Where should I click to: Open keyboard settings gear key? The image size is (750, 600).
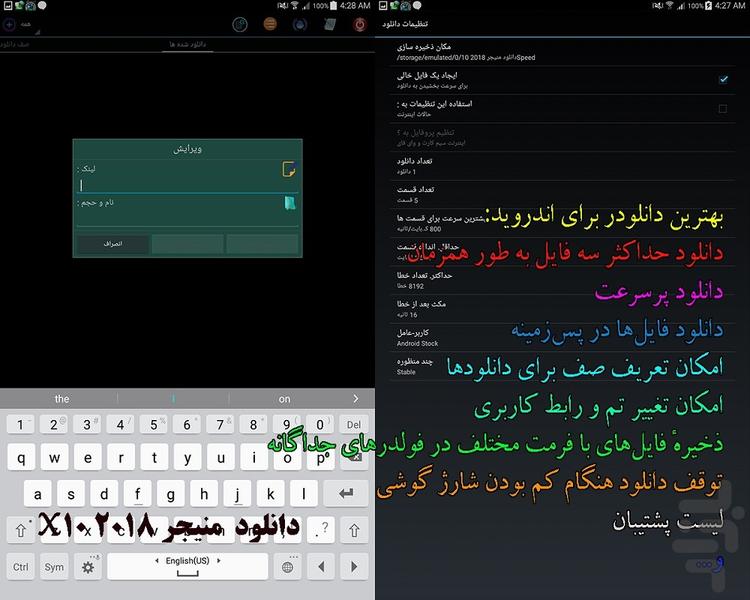(88, 567)
